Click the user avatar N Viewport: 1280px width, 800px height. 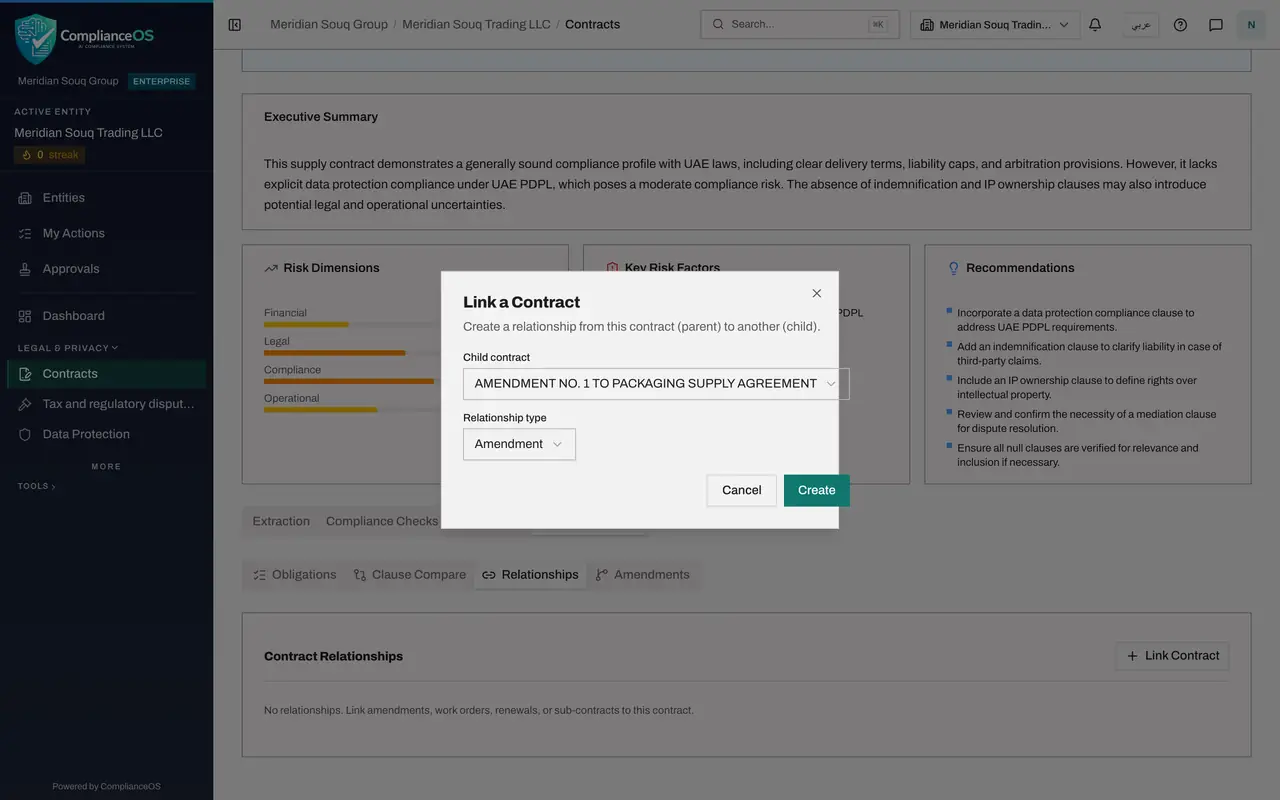point(1251,25)
